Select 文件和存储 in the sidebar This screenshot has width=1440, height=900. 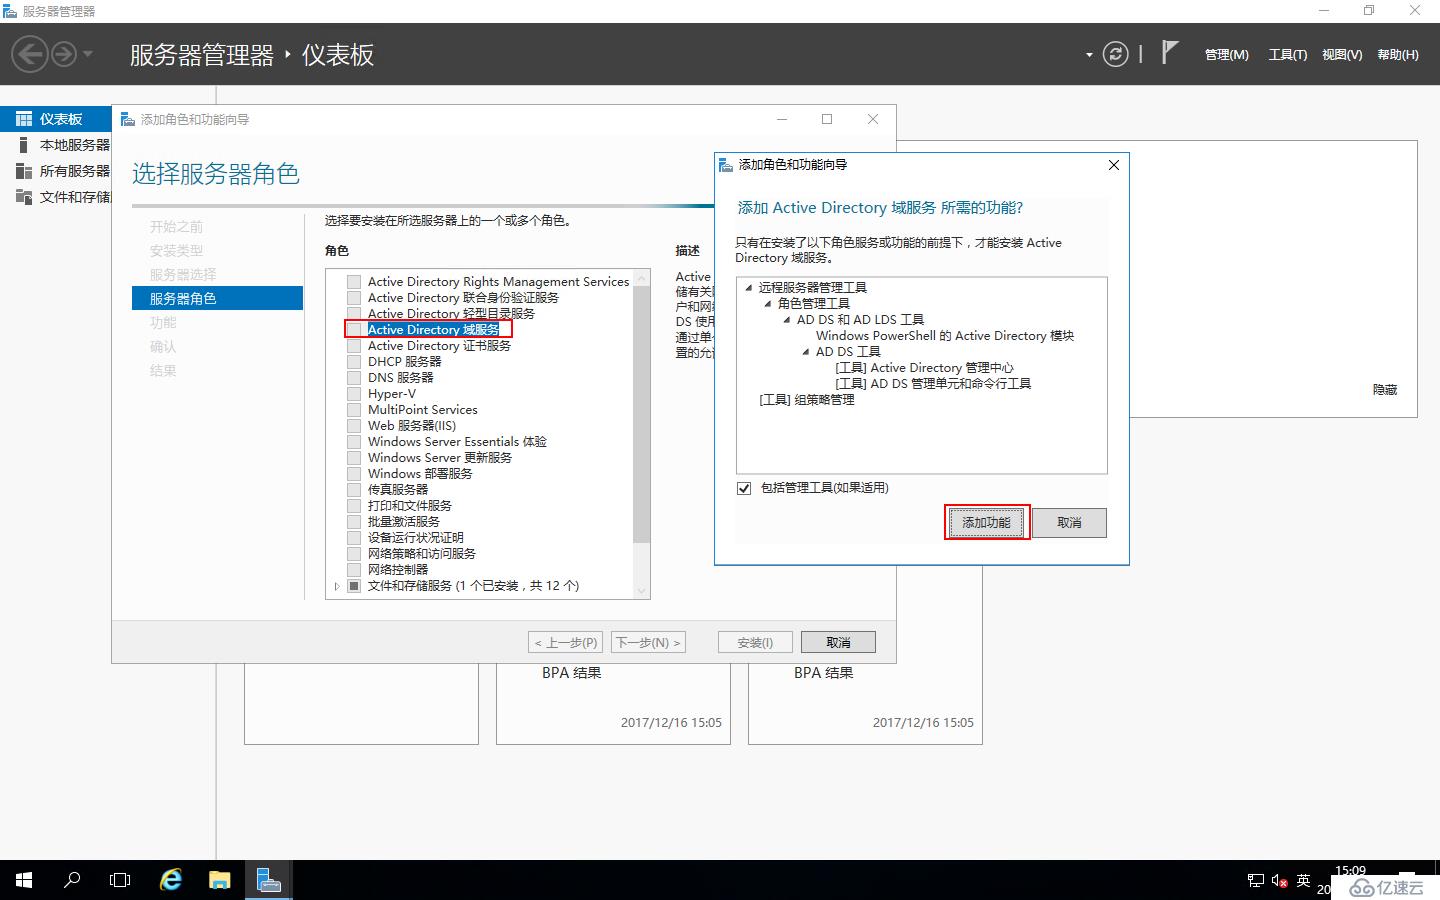[x=56, y=197]
